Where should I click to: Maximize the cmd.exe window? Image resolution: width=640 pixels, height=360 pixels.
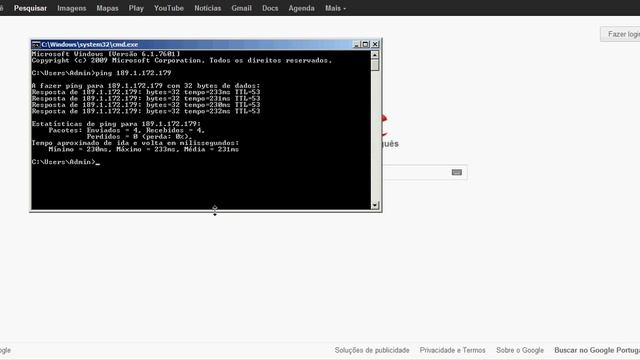point(365,44)
